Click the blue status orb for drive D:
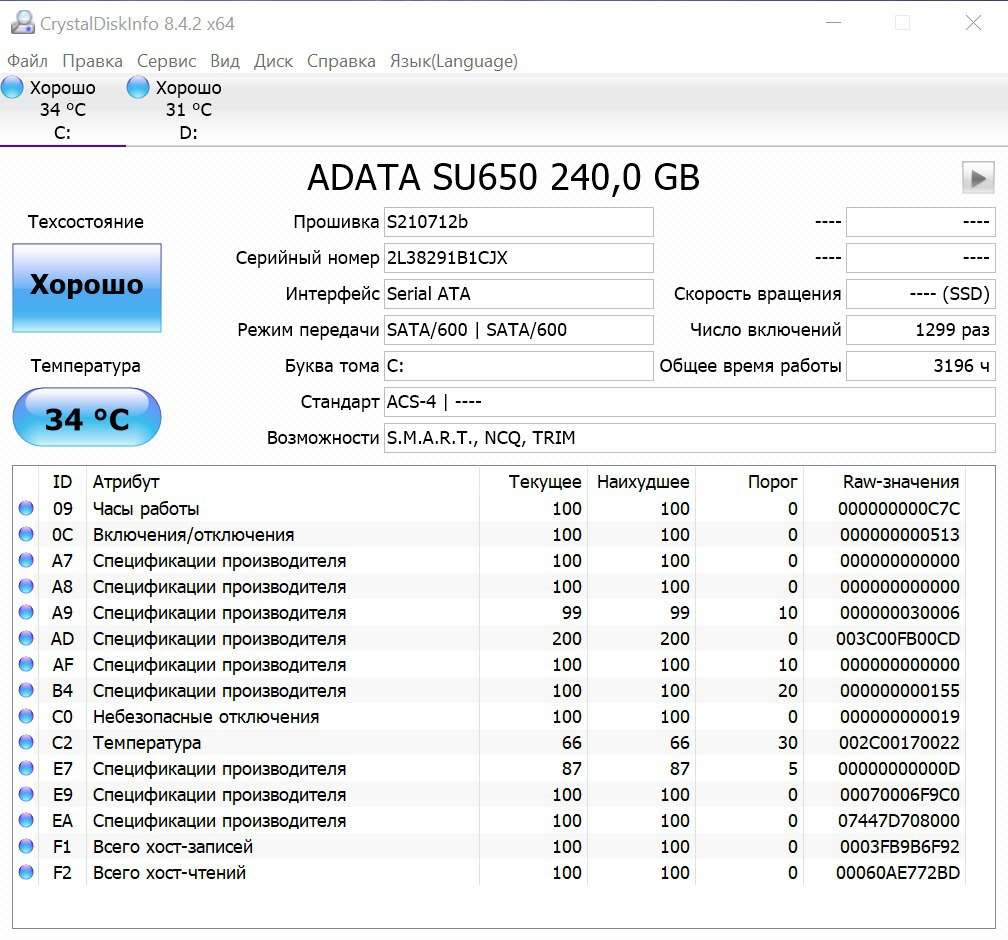The image size is (1008, 940). 138,87
